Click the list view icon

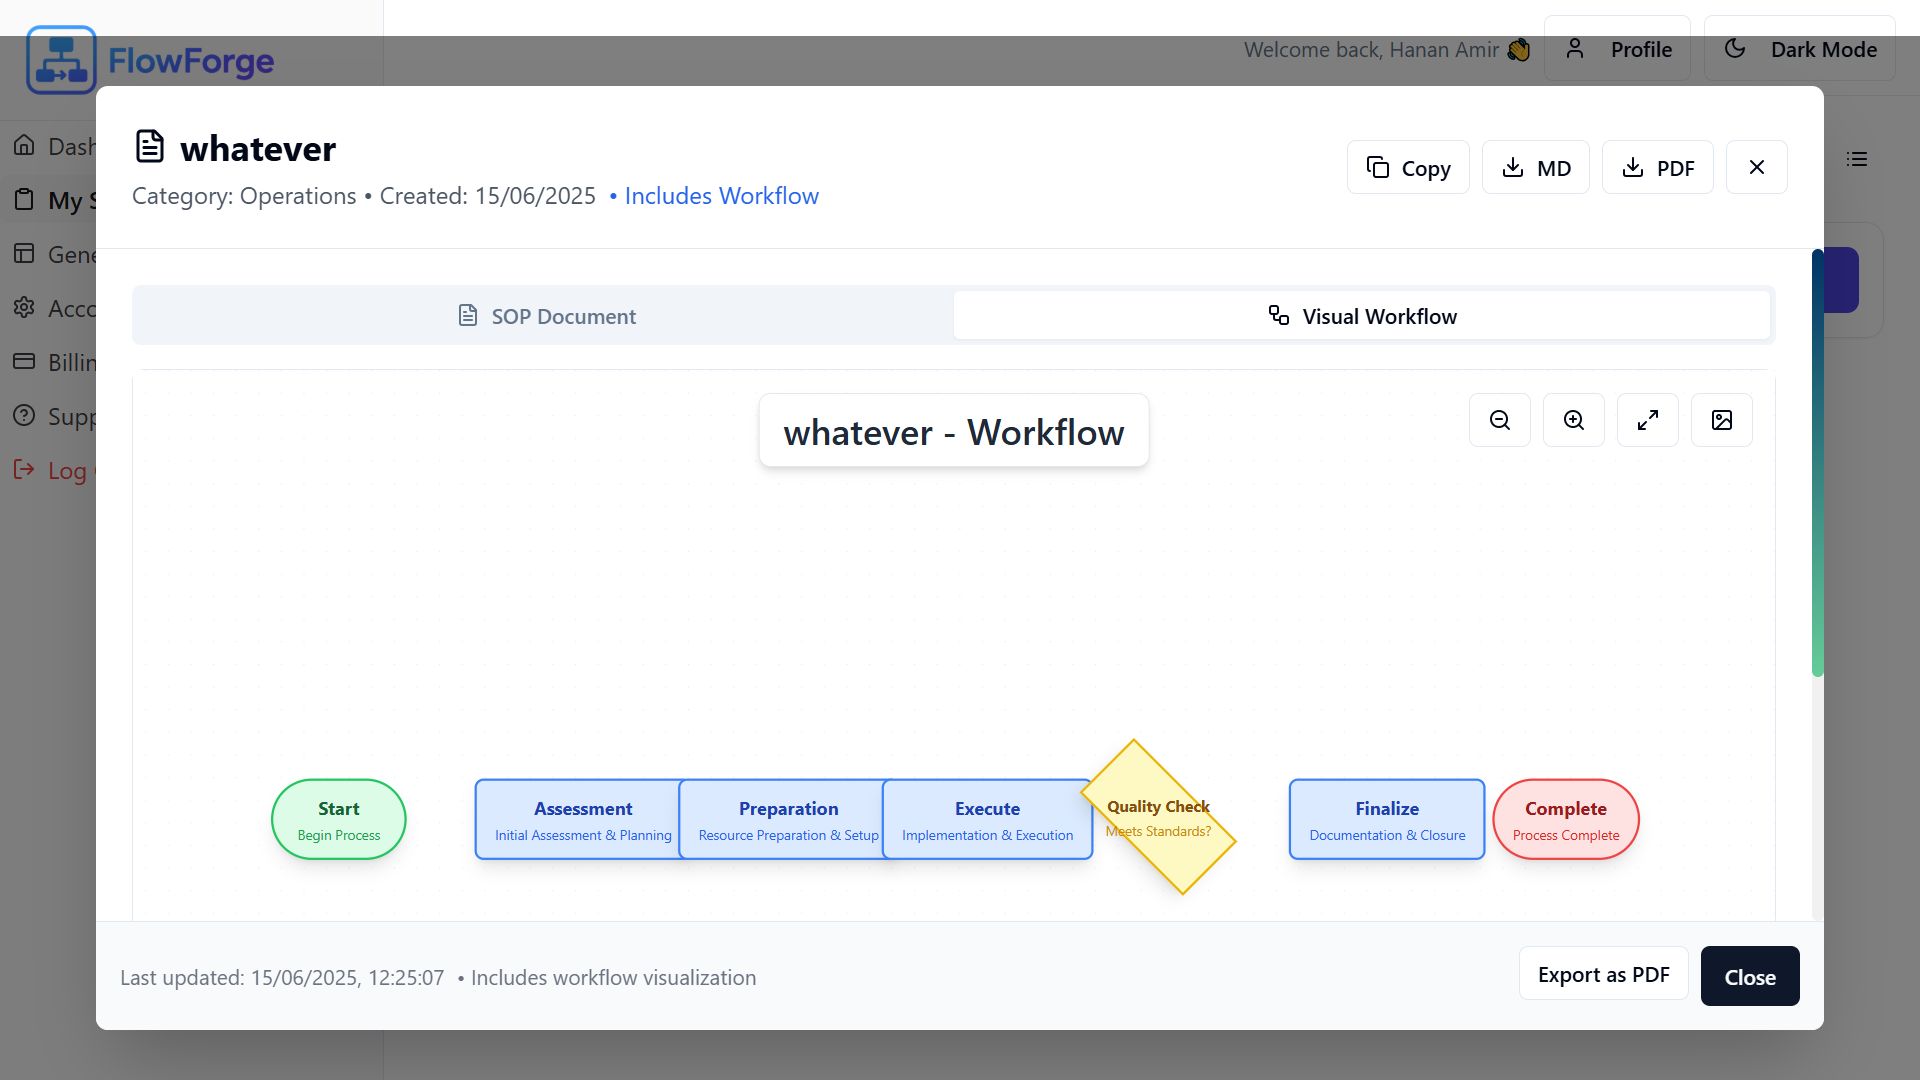1856,159
